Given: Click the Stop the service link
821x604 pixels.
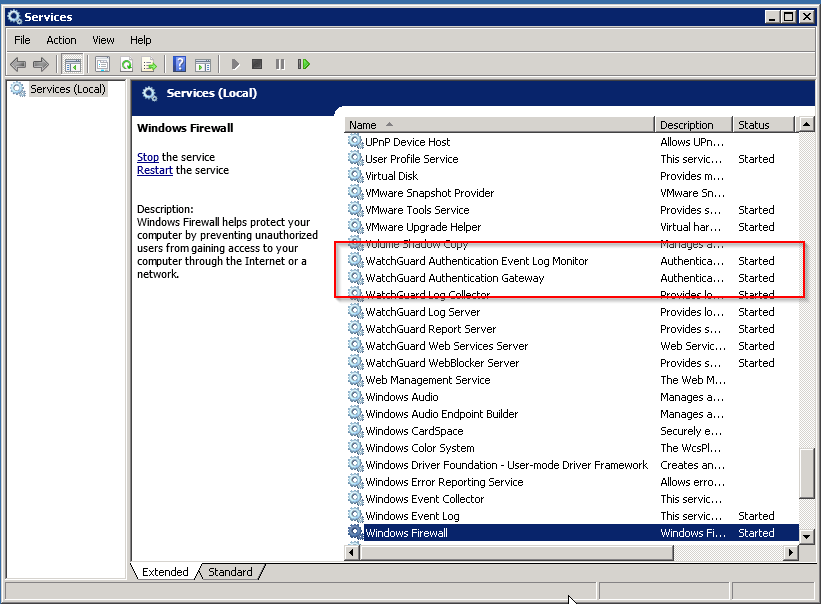Looking at the screenshot, I should [x=148, y=157].
